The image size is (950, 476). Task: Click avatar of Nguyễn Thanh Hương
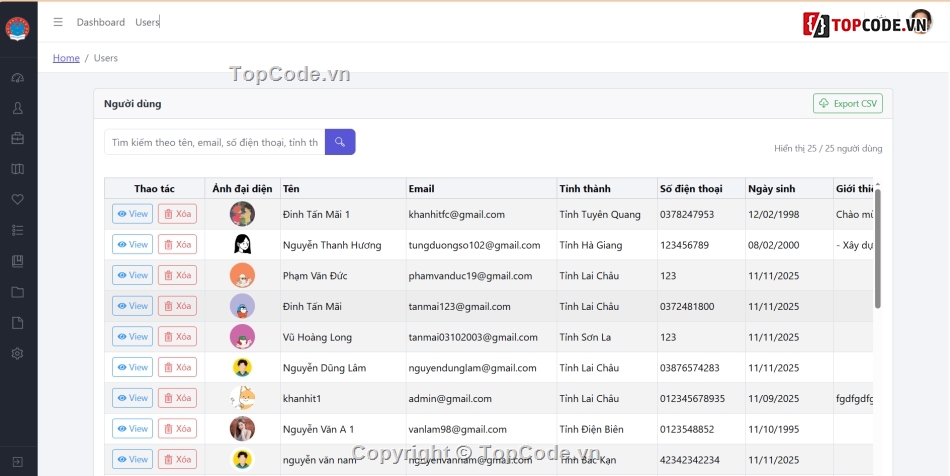point(242,245)
